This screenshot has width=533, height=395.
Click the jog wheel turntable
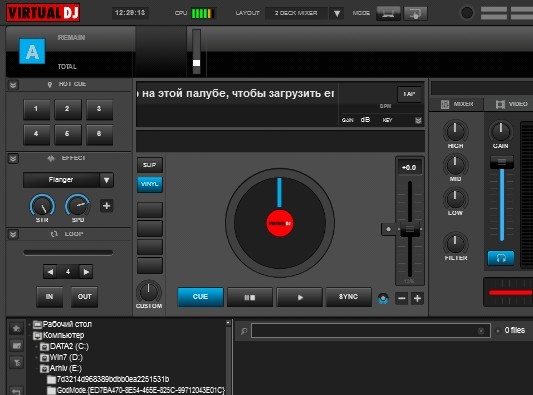(x=280, y=223)
